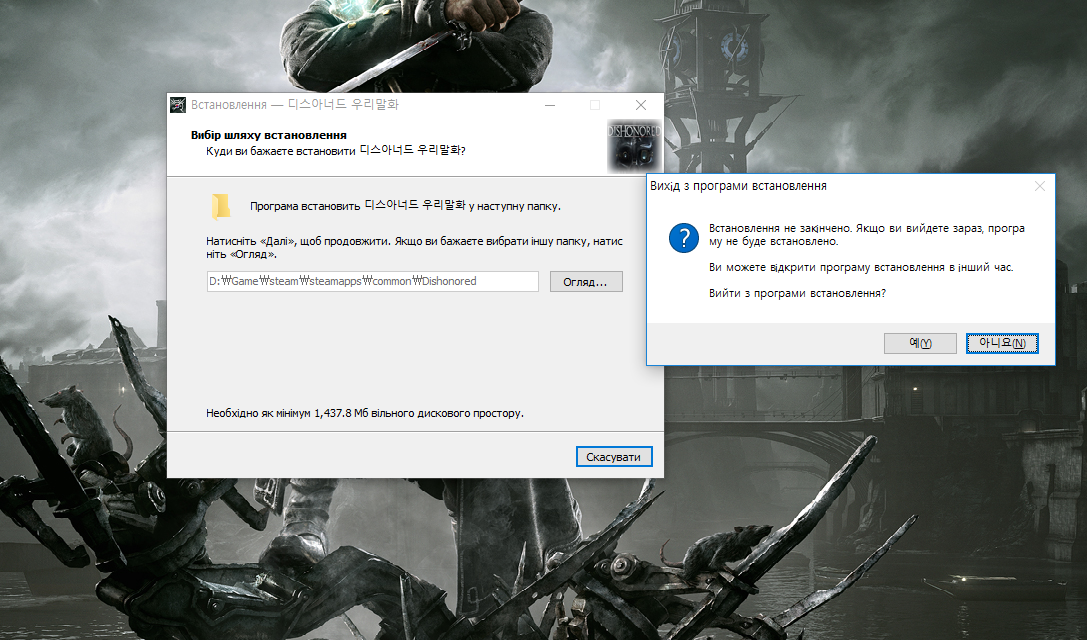The image size is (1087, 640).
Task: Close the Встановлення installer window
Action: pos(641,105)
